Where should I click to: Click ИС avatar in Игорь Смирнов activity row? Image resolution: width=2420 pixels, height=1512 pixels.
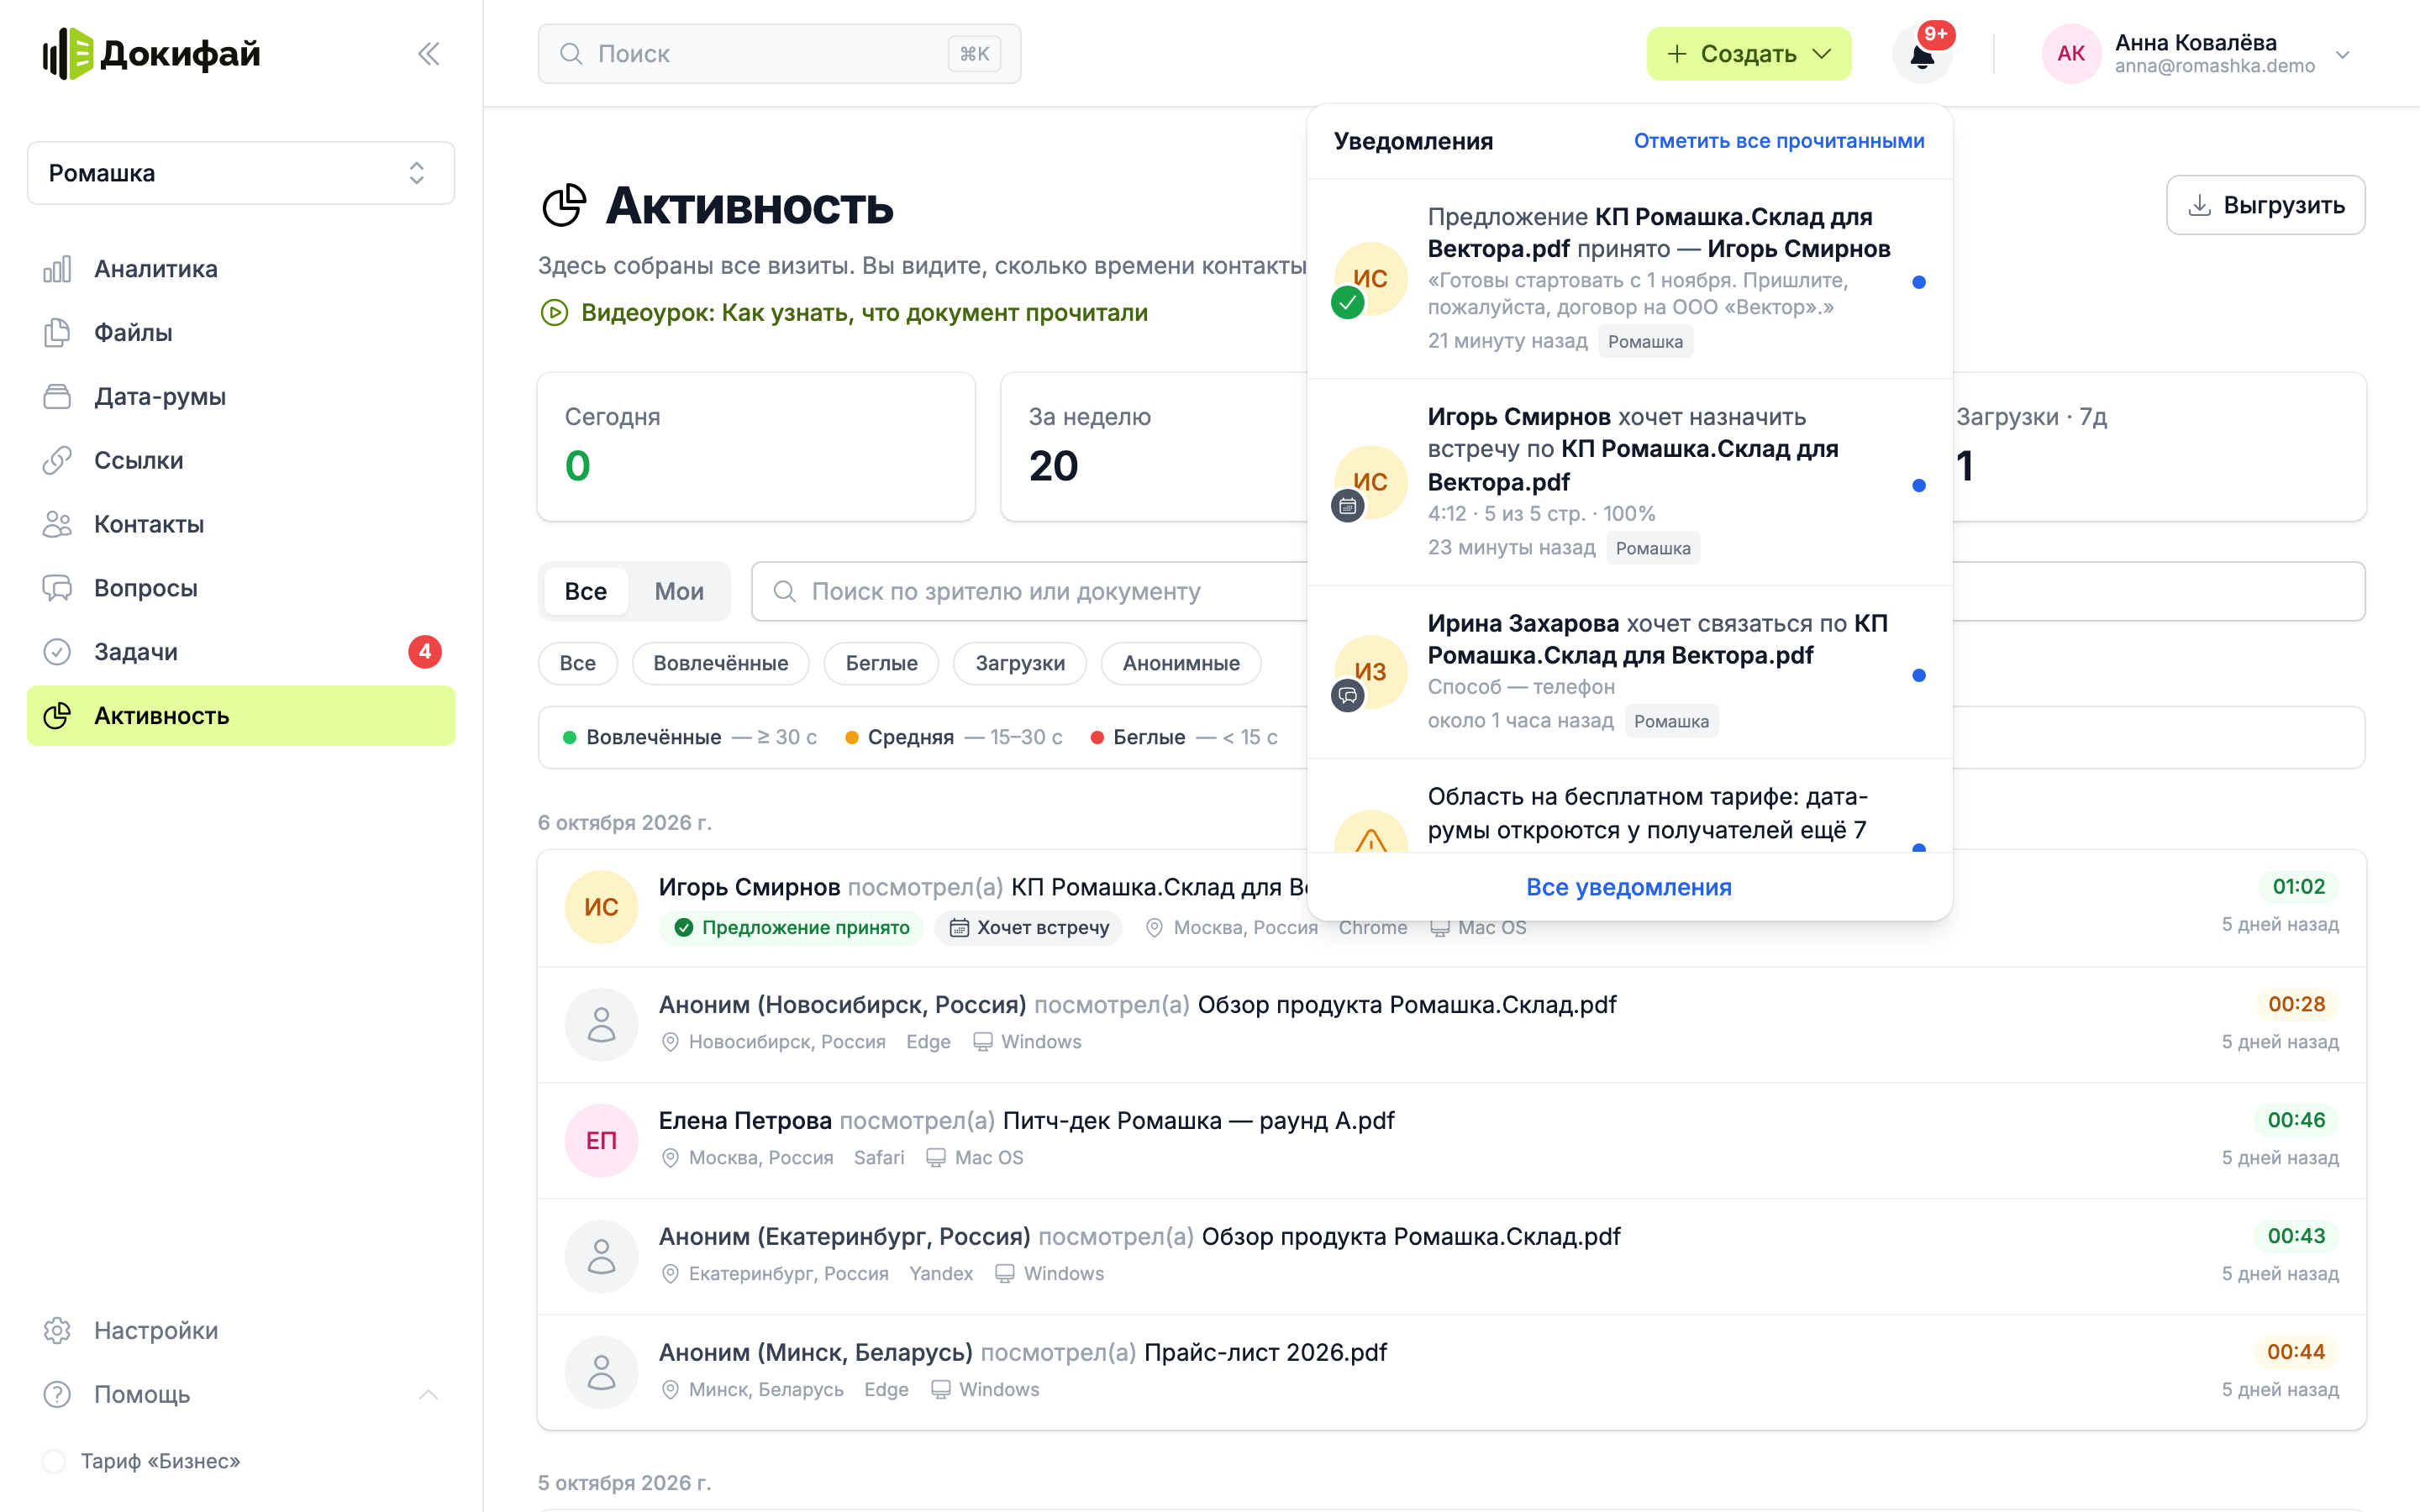(x=601, y=908)
